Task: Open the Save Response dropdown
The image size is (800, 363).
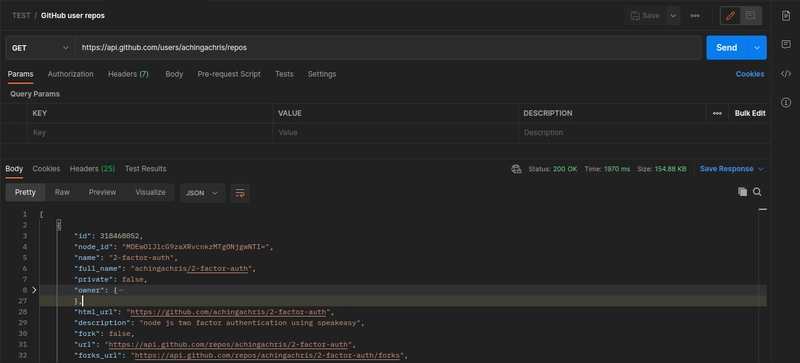Action: pyautogui.click(x=732, y=169)
